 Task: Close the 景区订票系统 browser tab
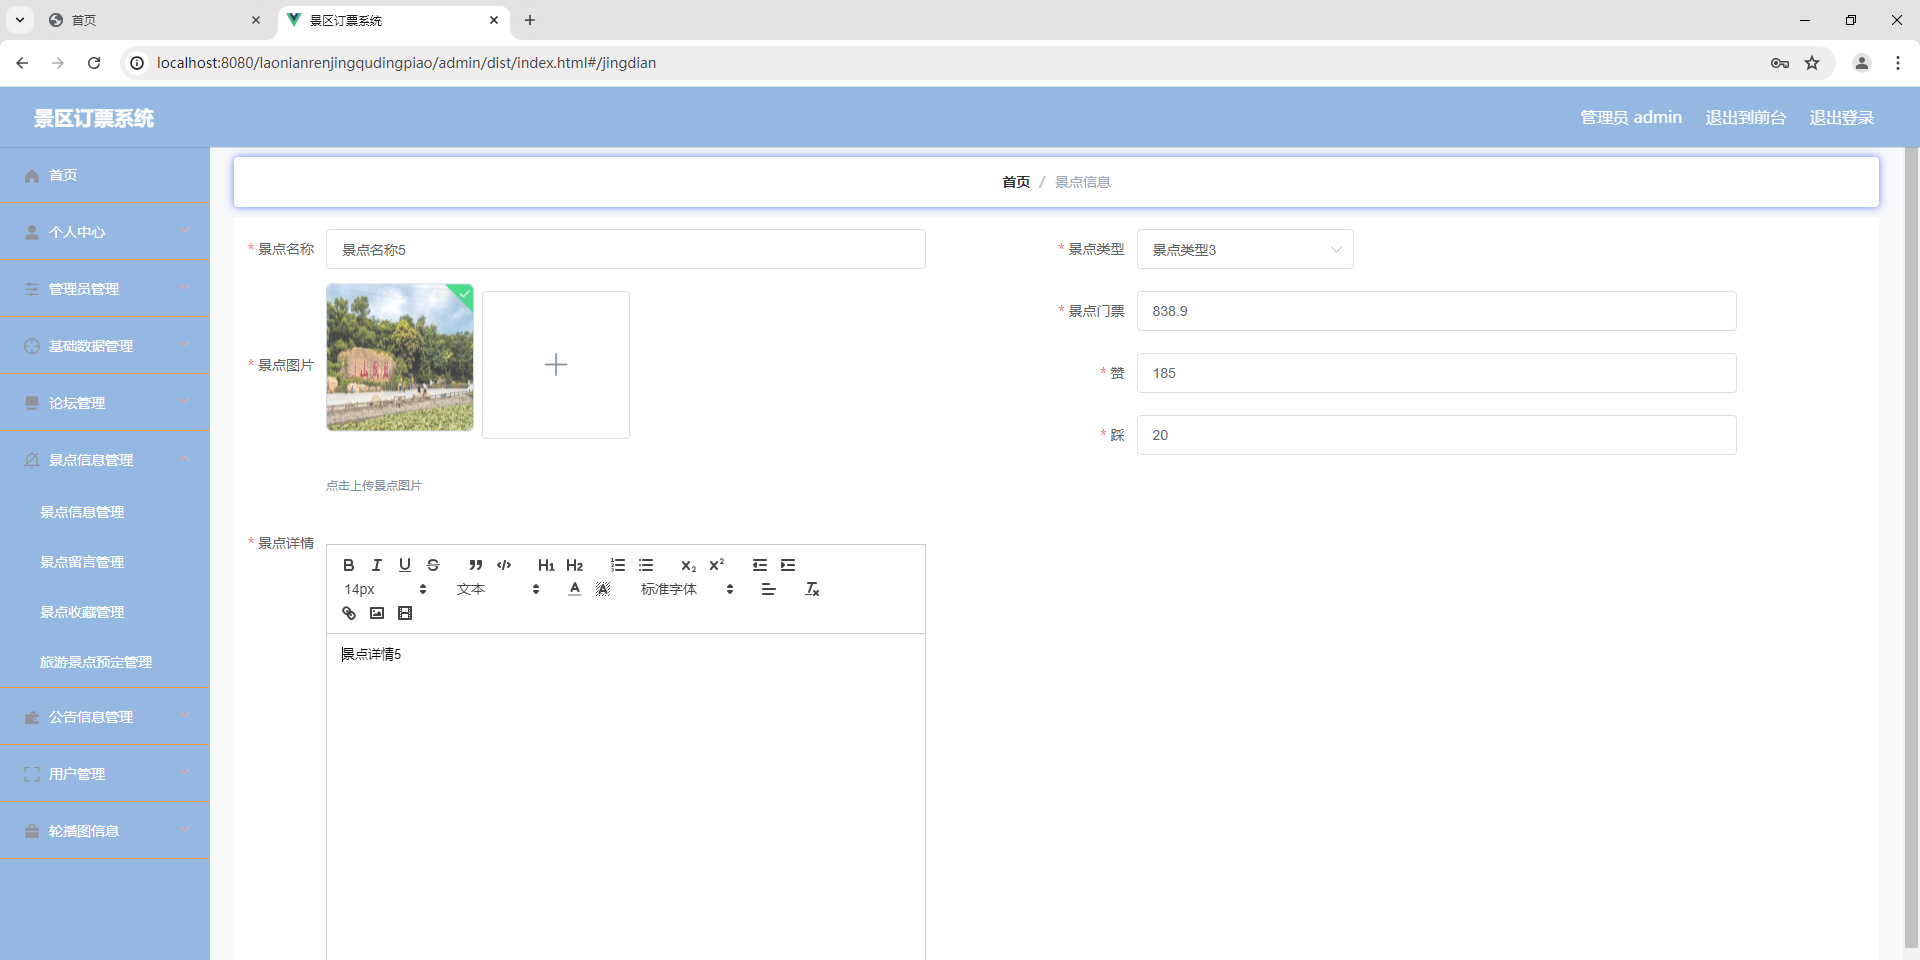pos(494,20)
